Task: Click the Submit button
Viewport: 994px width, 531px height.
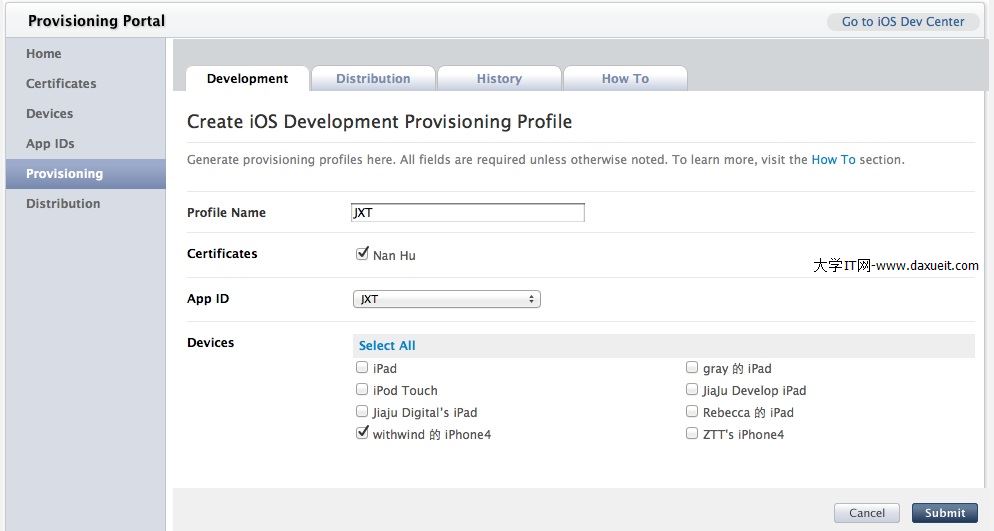Action: pyautogui.click(x=944, y=513)
